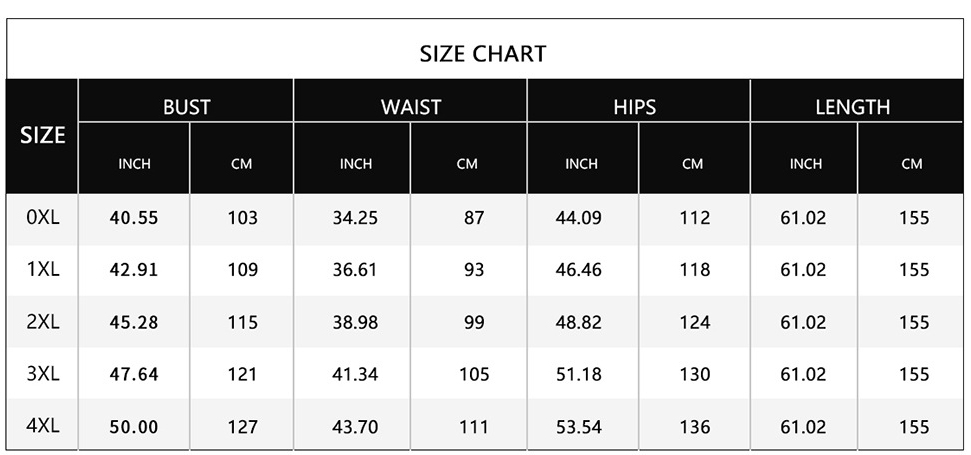The width and height of the screenshot is (971, 455).
Task: Click the HIPS column header
Action: click(x=635, y=107)
